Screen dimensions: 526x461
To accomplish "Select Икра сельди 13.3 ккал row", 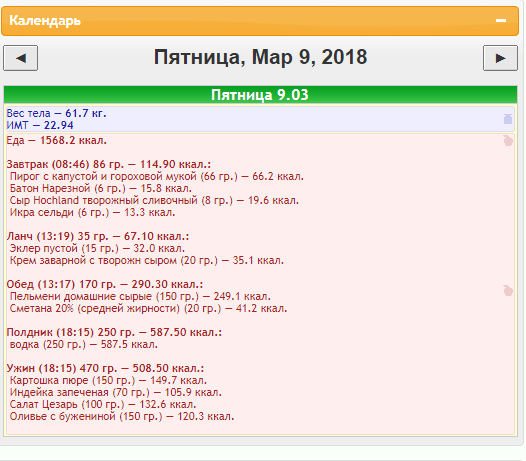I will 92,213.
